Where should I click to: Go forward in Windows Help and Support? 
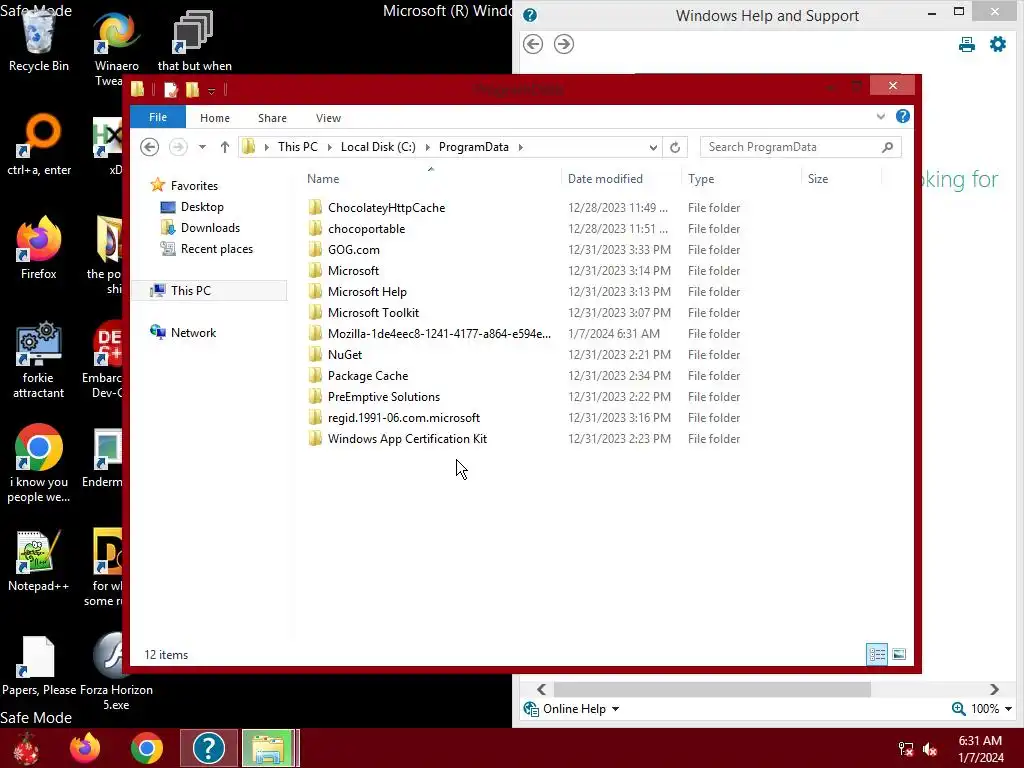pos(564,44)
